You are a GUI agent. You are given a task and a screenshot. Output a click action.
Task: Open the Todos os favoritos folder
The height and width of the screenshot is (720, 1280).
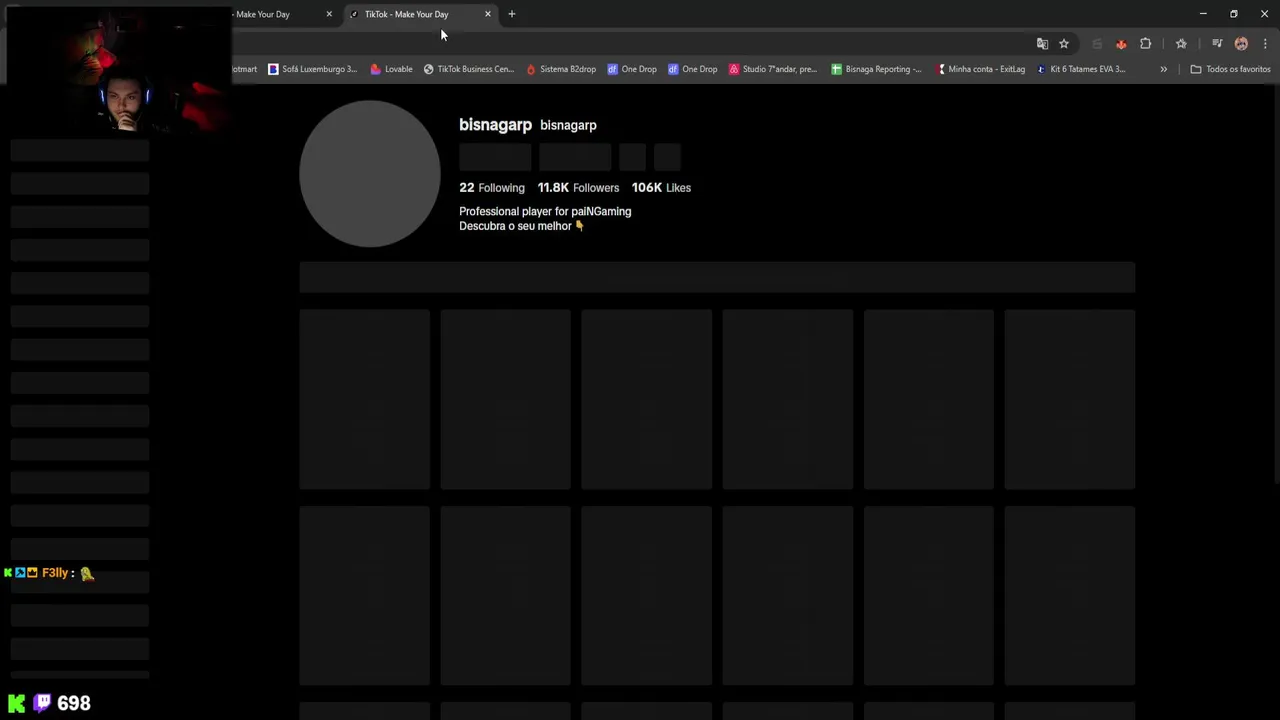click(1230, 69)
